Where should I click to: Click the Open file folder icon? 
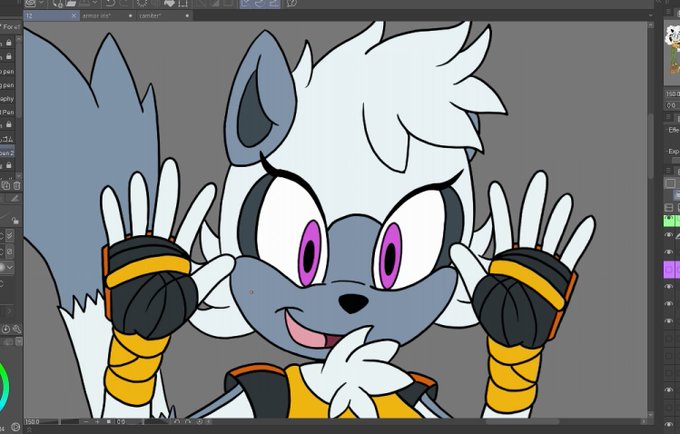[x=71, y=3]
